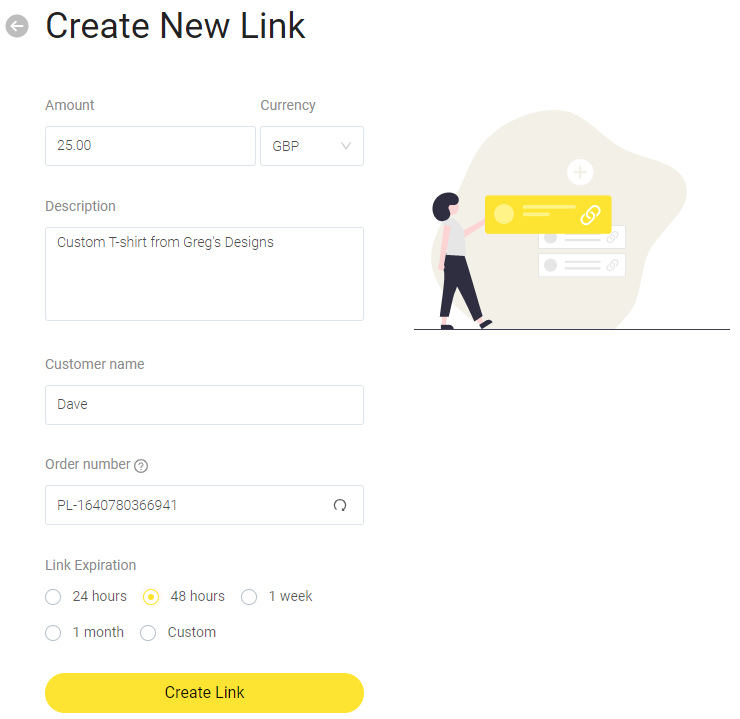Click the Customer name field
Screen dimensions: 740x719
pos(204,405)
